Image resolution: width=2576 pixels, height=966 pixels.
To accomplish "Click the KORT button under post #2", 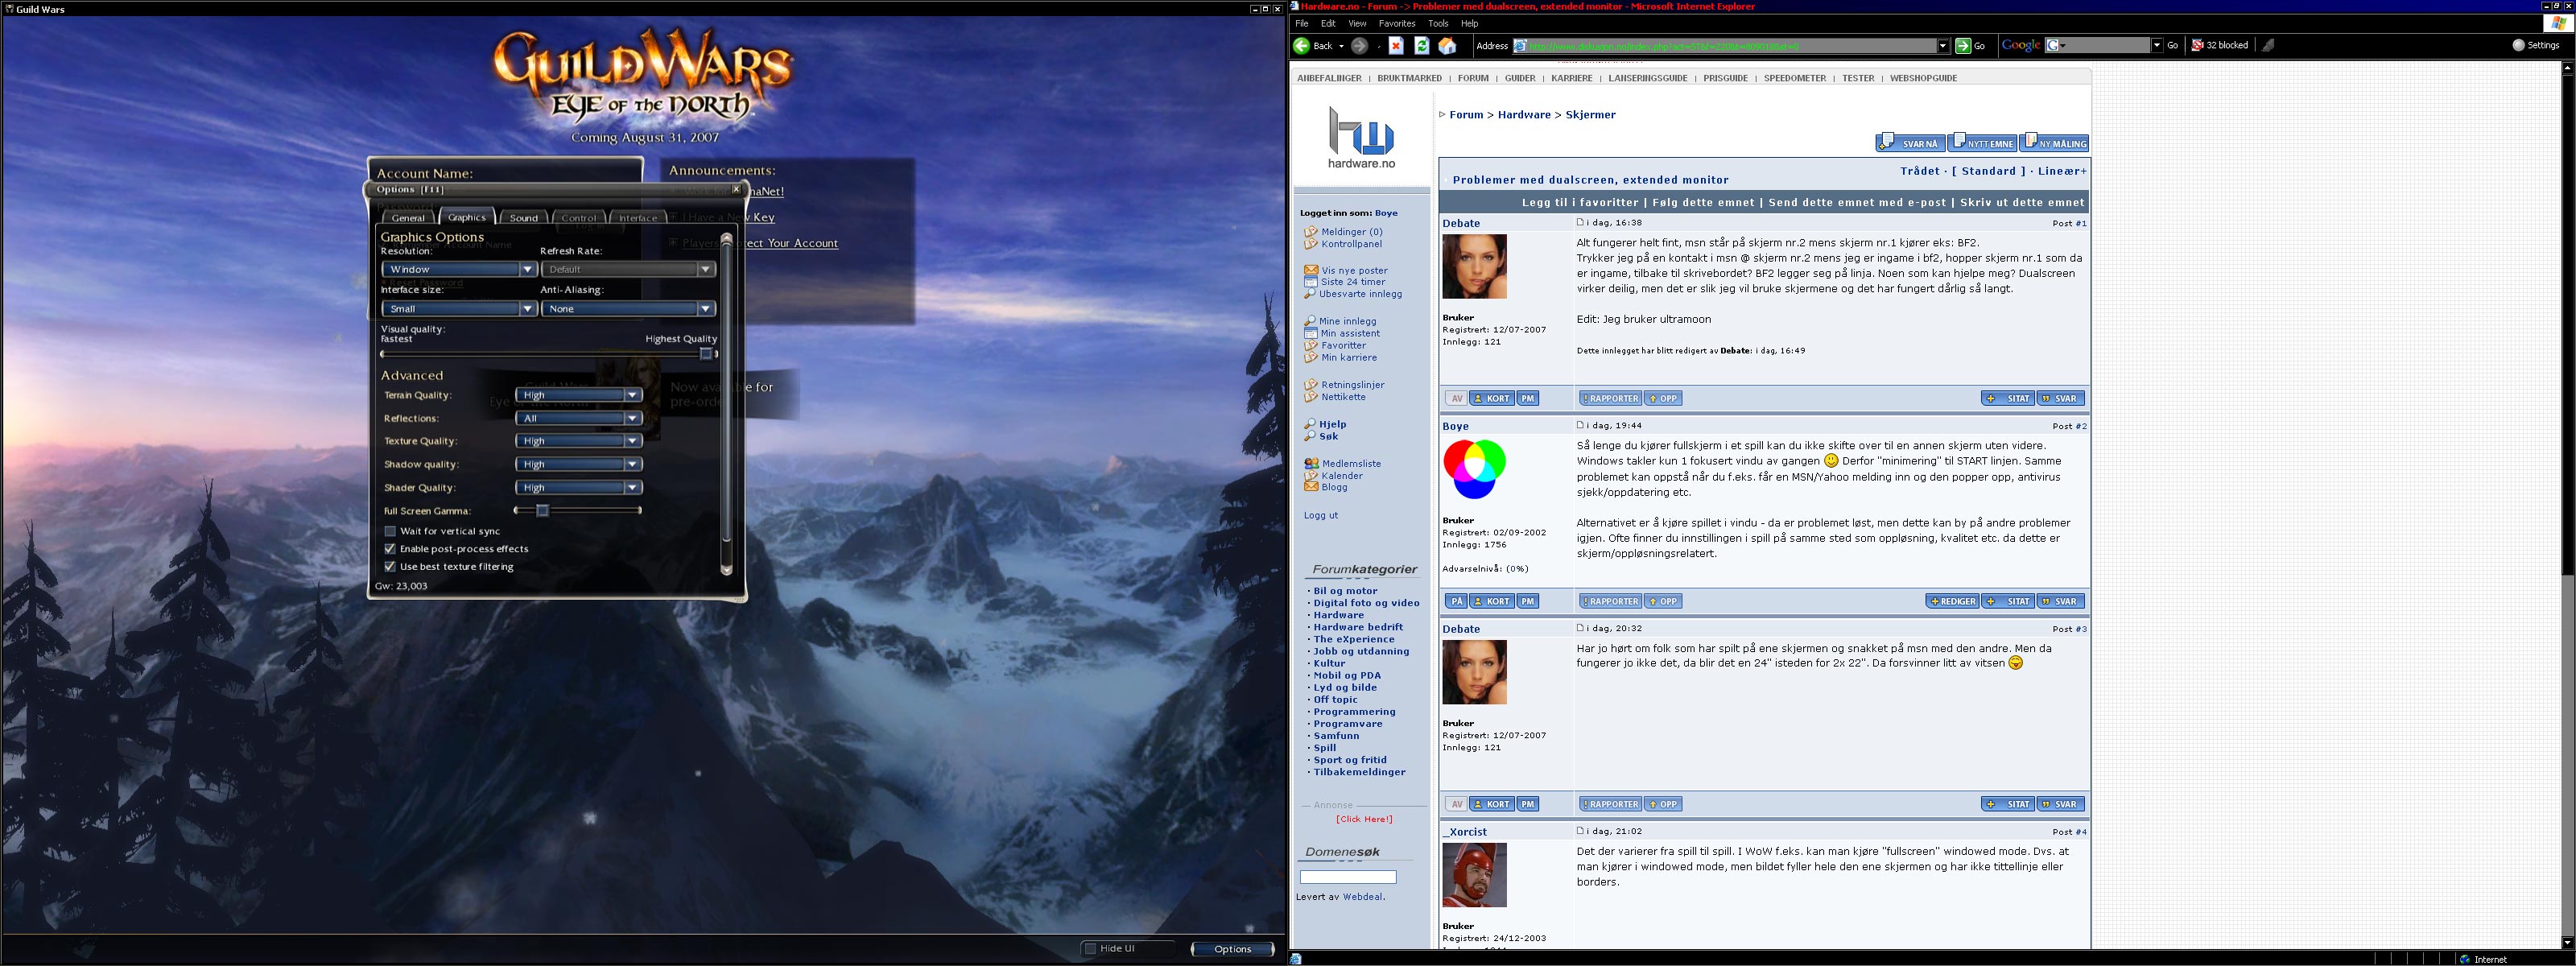I will (x=1491, y=602).
